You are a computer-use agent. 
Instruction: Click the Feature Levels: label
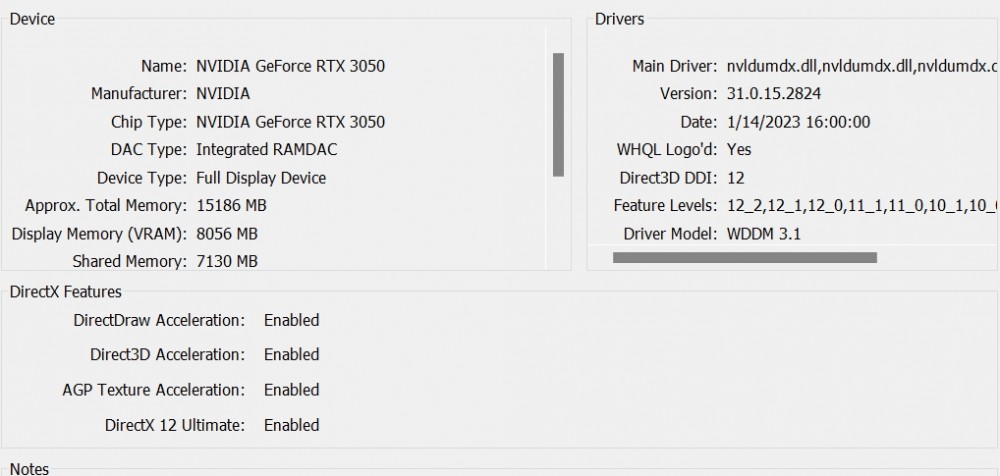point(665,206)
